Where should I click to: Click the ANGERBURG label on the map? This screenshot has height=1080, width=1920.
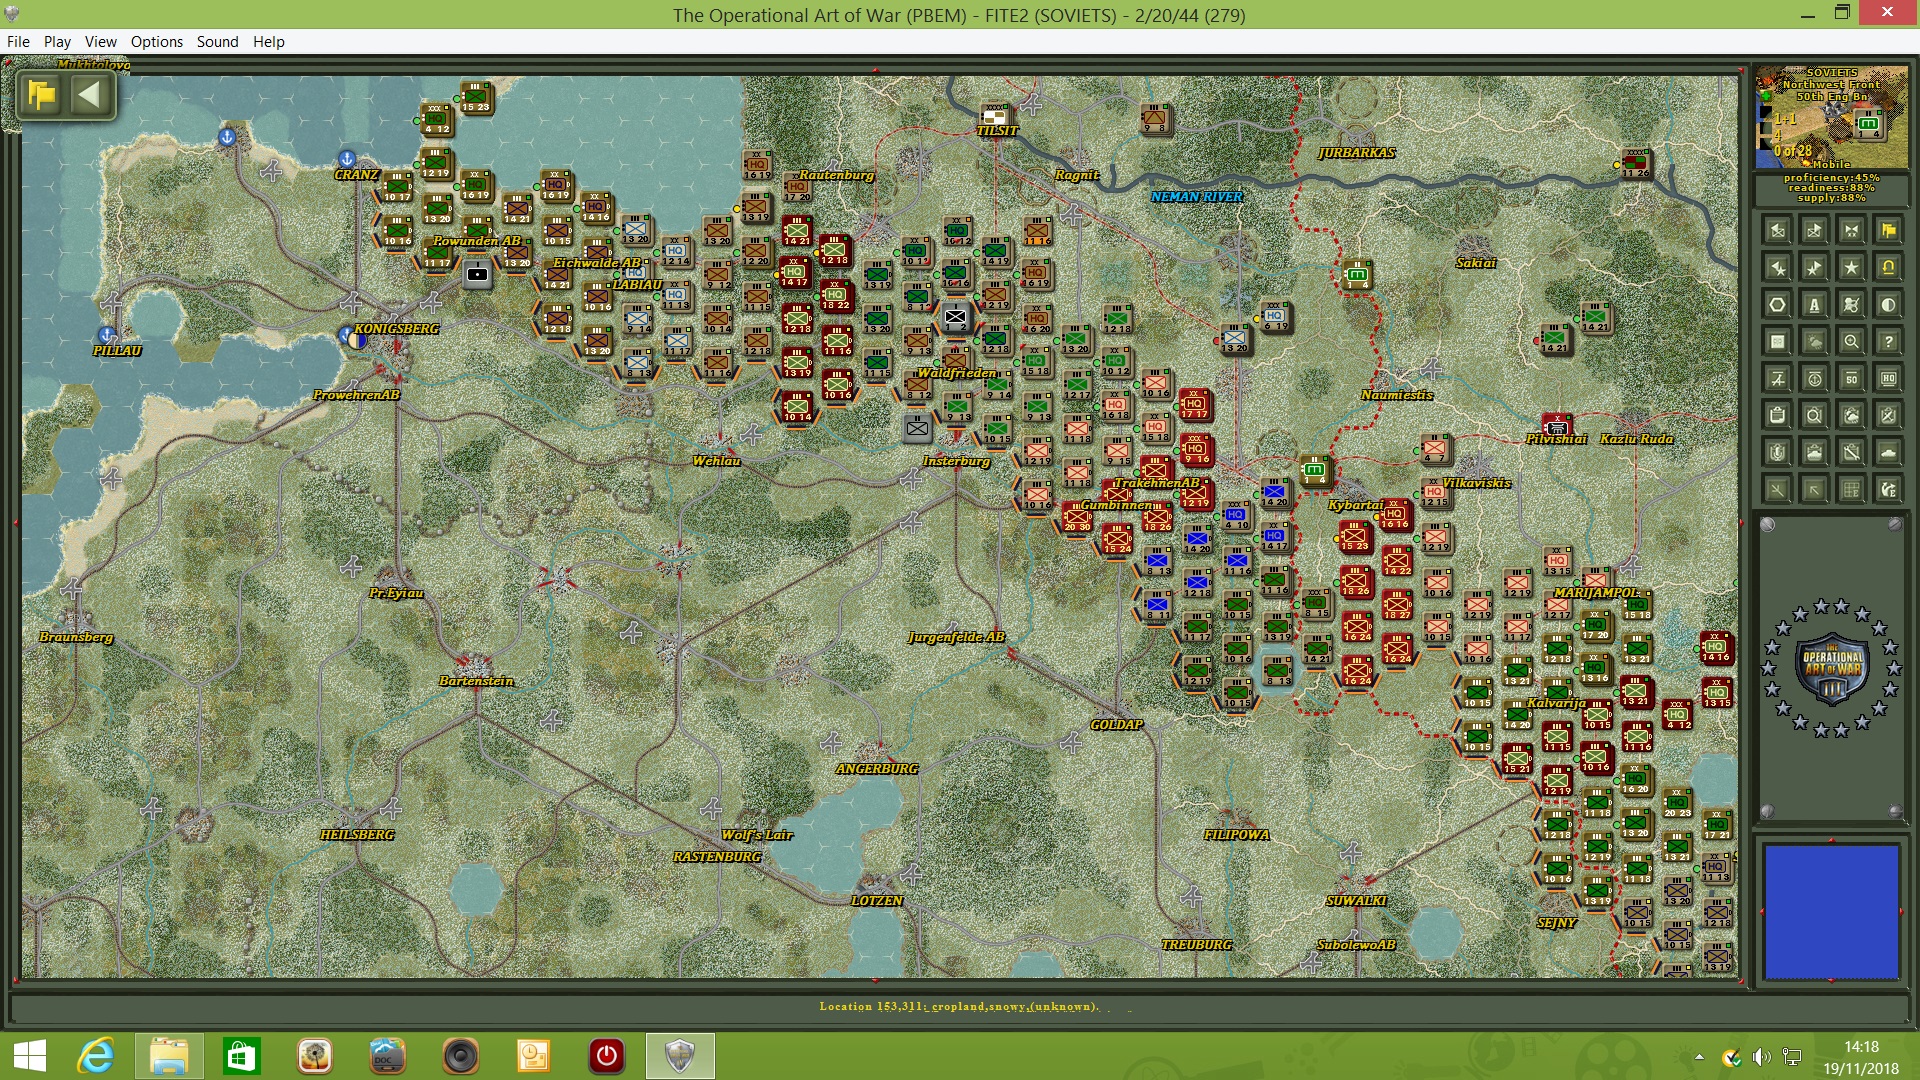pos(877,769)
